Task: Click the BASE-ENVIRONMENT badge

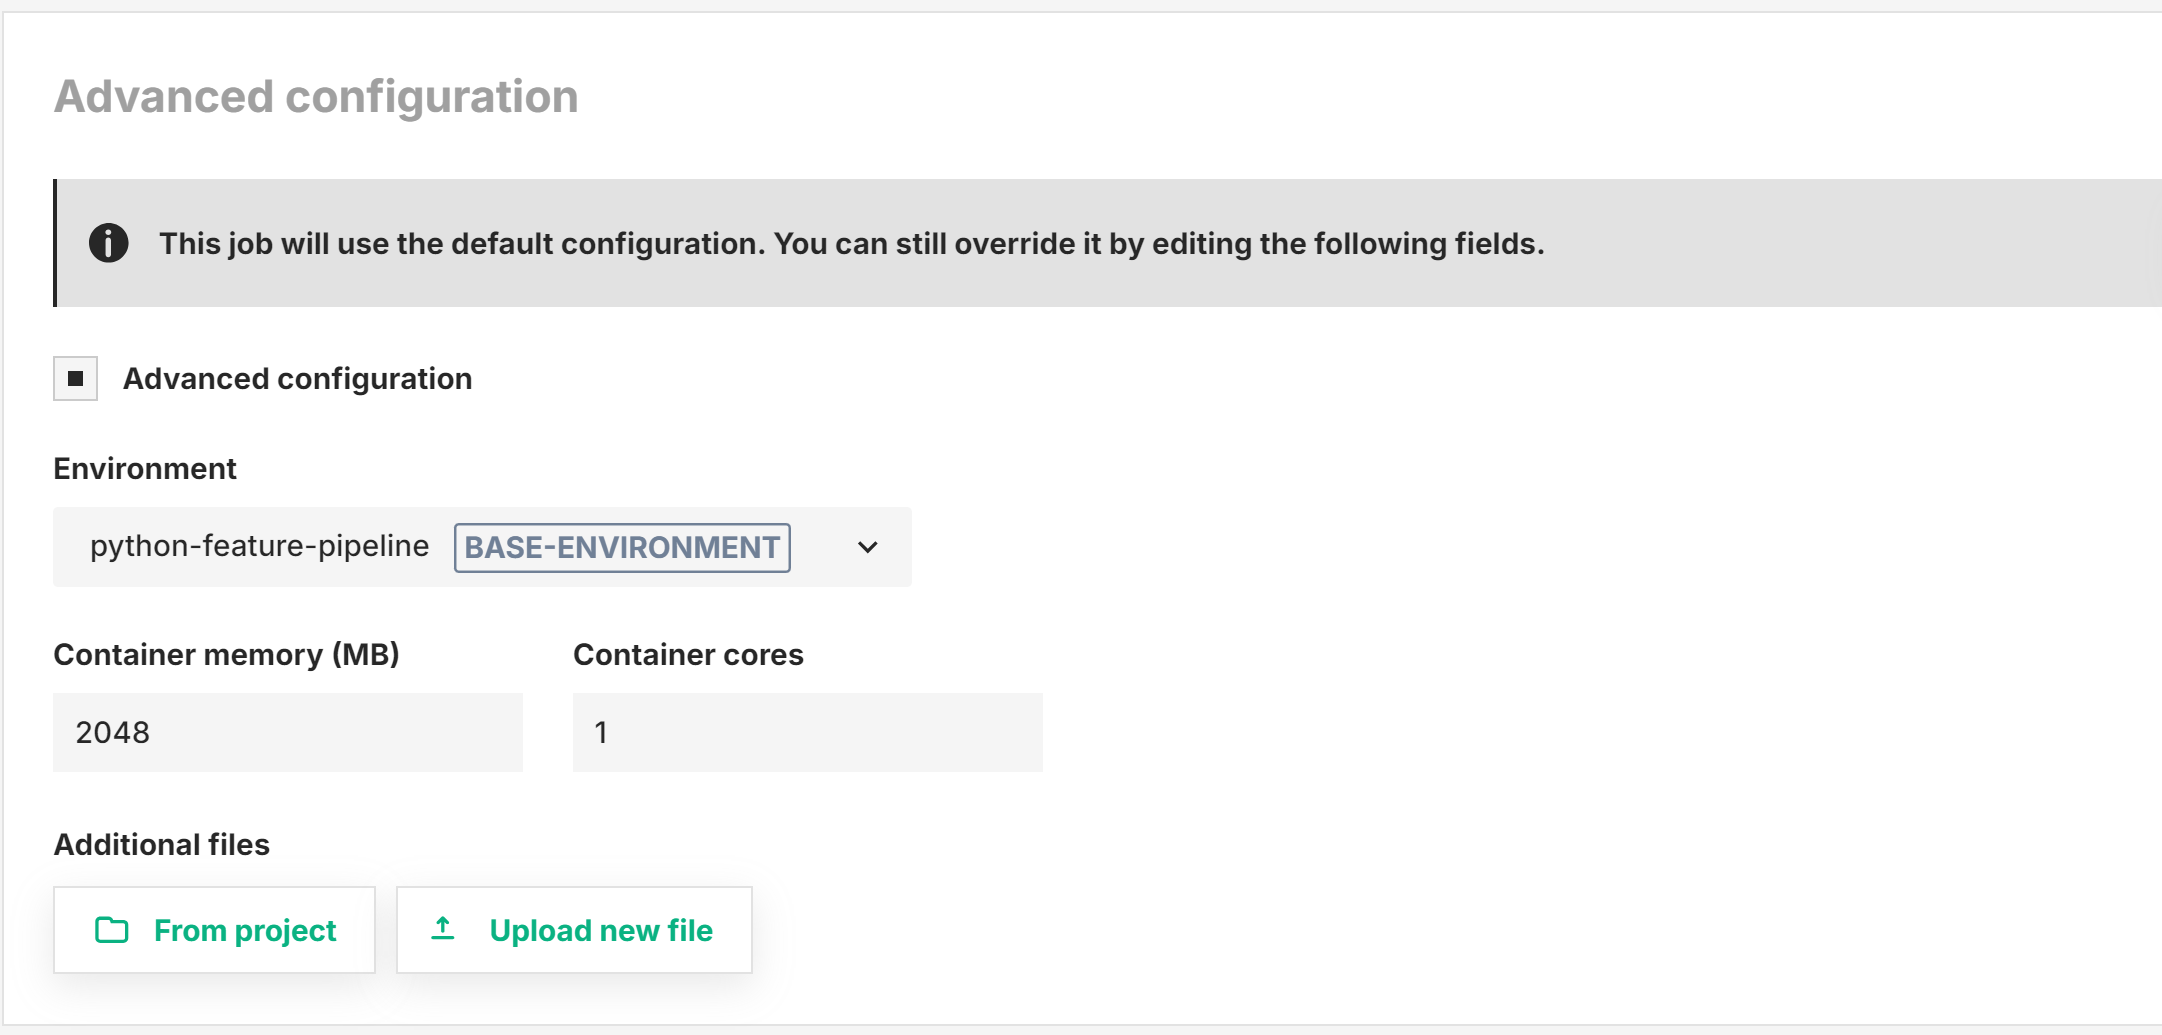Action: pos(622,548)
